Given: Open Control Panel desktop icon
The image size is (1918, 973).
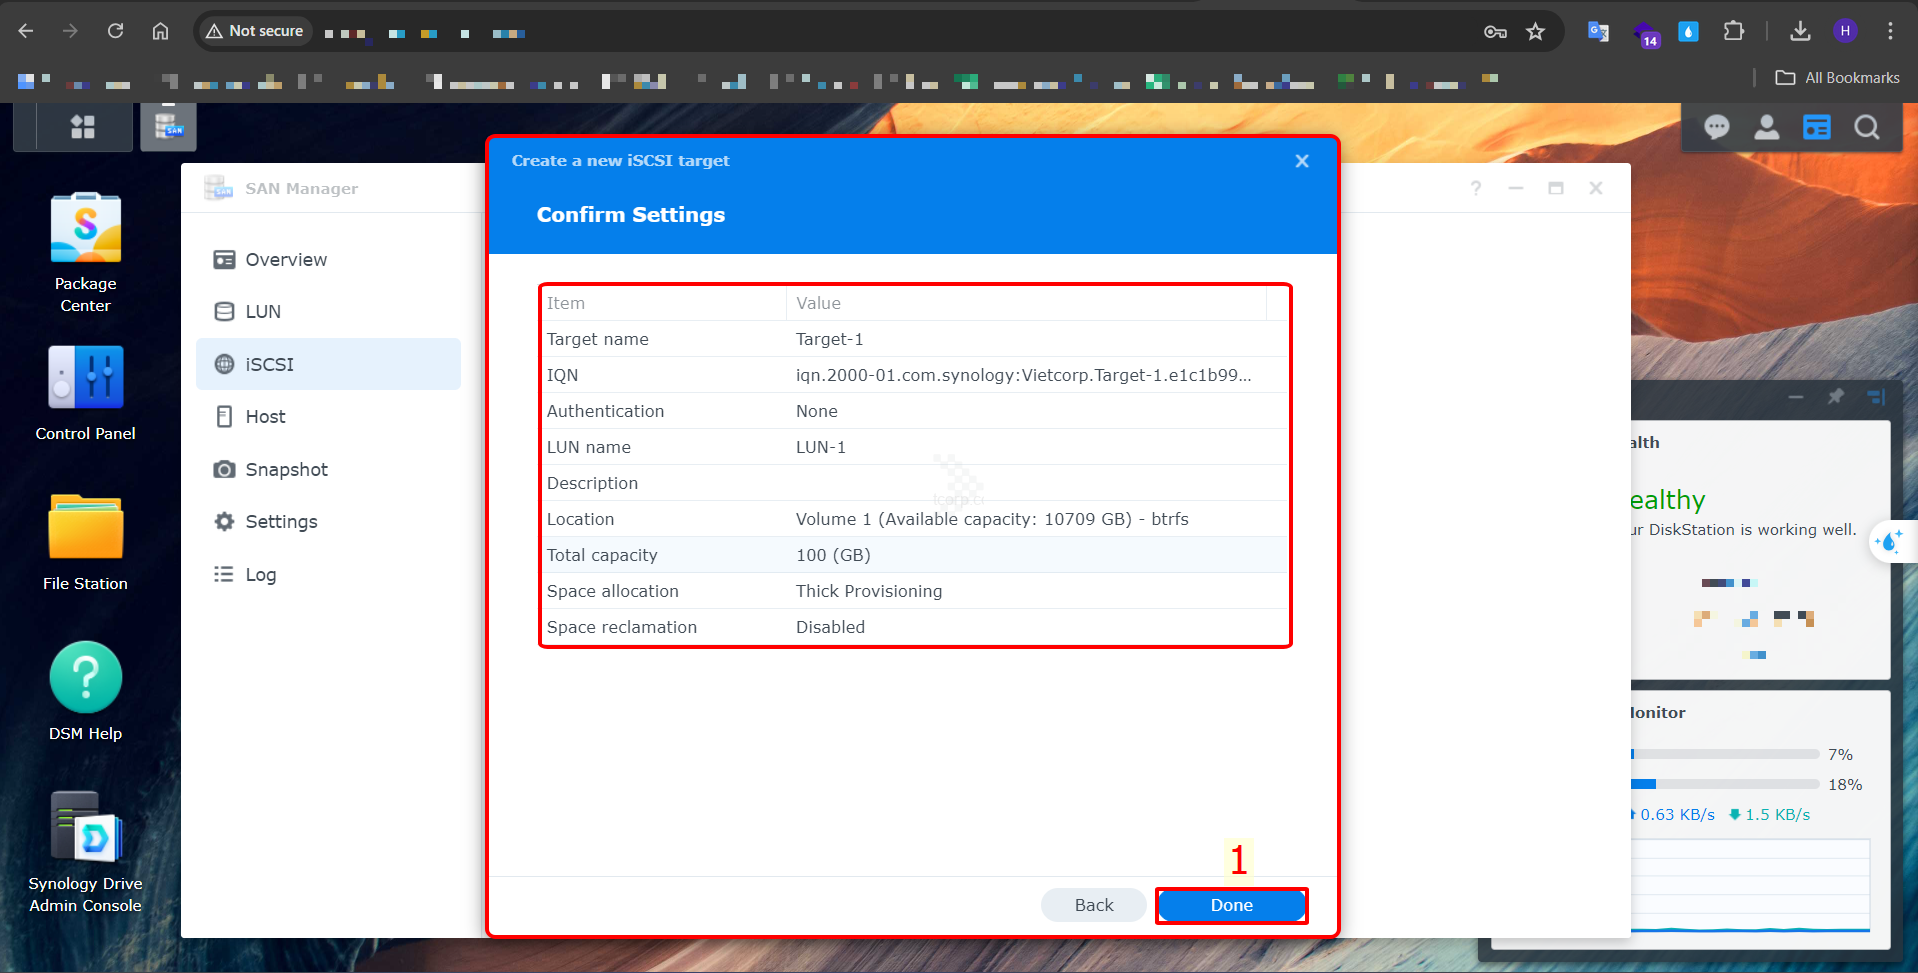Looking at the screenshot, I should [85, 378].
